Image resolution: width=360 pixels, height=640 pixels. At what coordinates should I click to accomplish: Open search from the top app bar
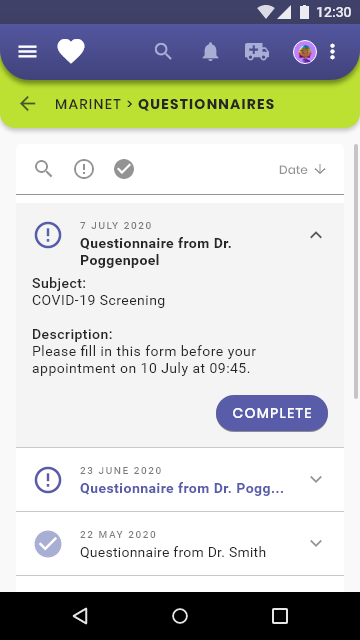click(163, 52)
